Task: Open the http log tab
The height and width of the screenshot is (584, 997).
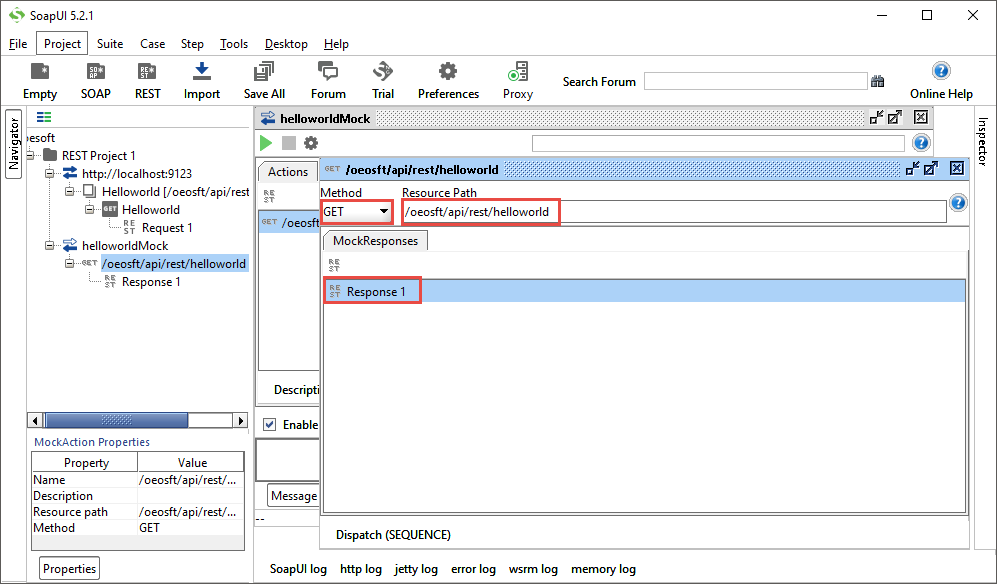Action: [361, 569]
